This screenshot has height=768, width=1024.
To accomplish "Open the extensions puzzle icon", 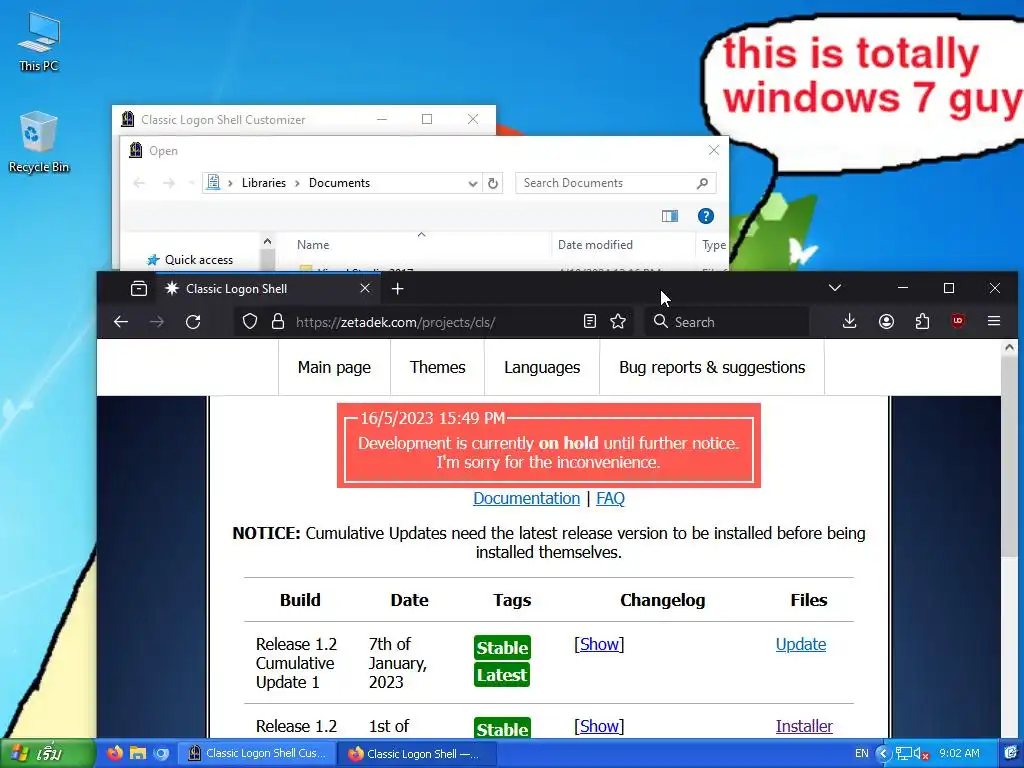I will tap(922, 321).
